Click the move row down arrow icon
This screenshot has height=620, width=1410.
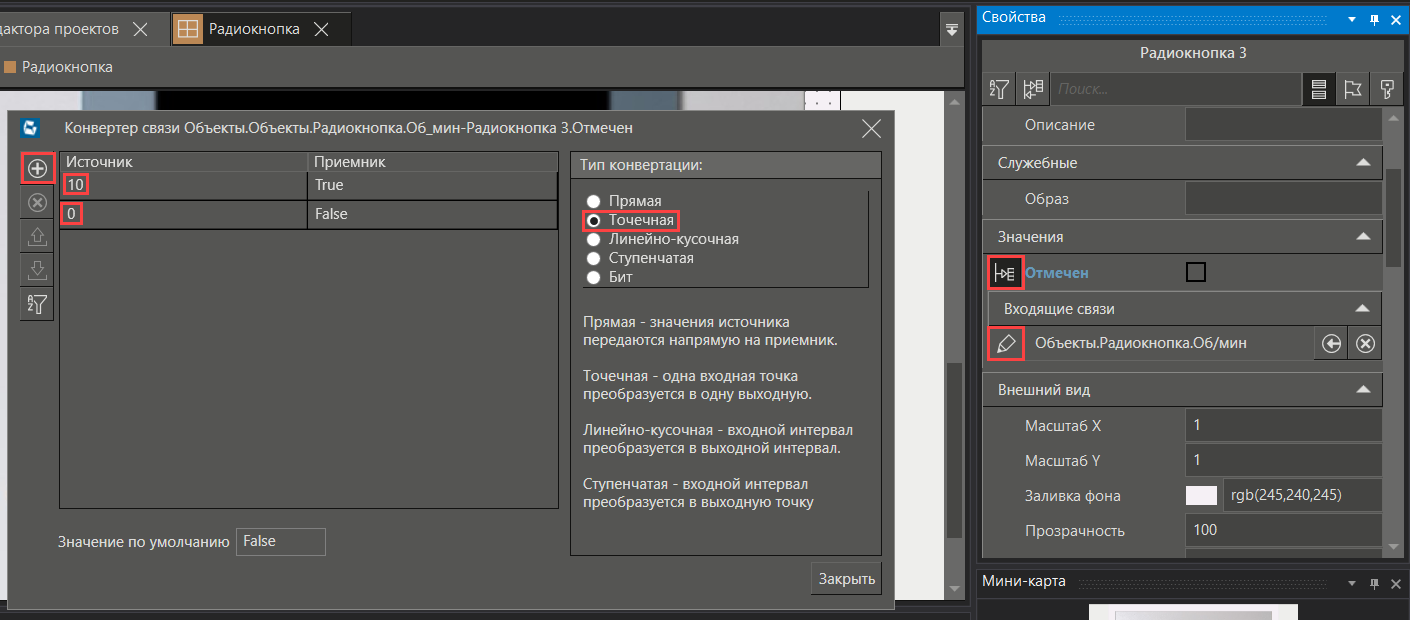coord(37,270)
